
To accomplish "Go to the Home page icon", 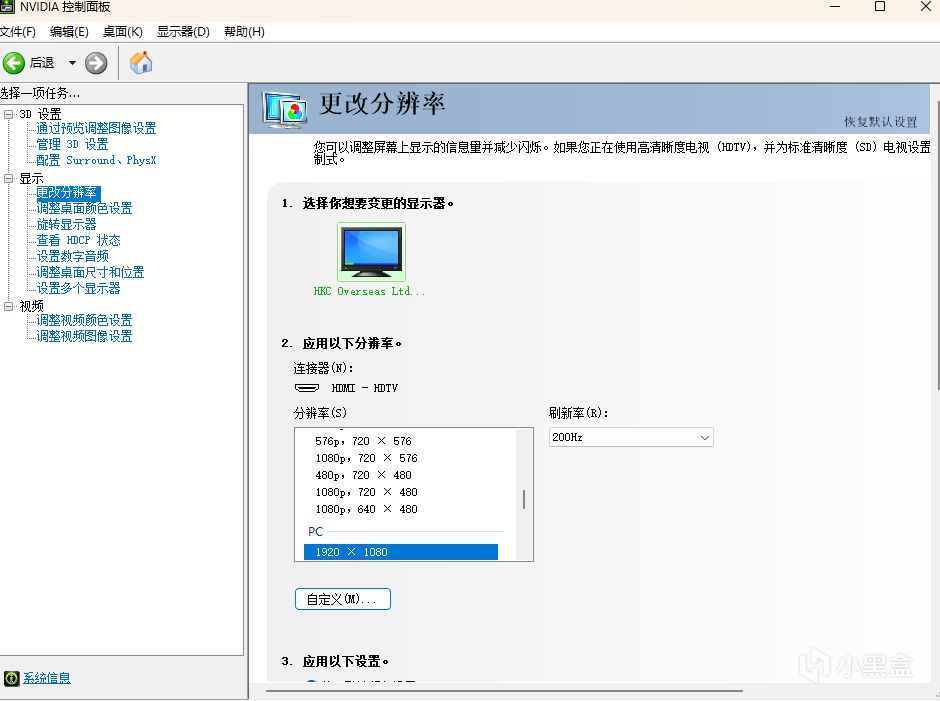I will (x=141, y=62).
